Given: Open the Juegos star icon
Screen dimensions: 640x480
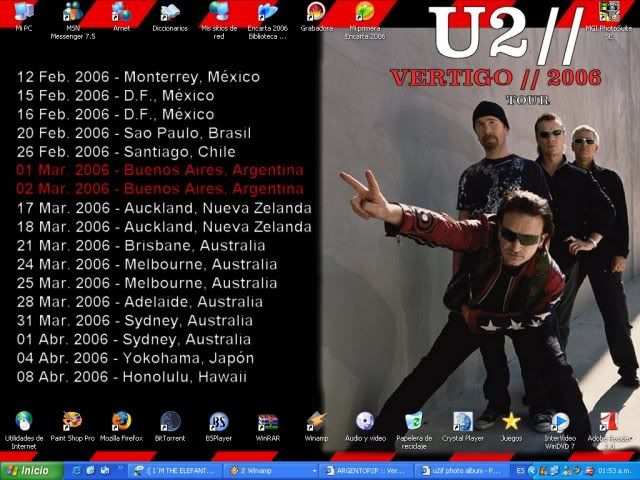Looking at the screenshot, I should click(511, 422).
